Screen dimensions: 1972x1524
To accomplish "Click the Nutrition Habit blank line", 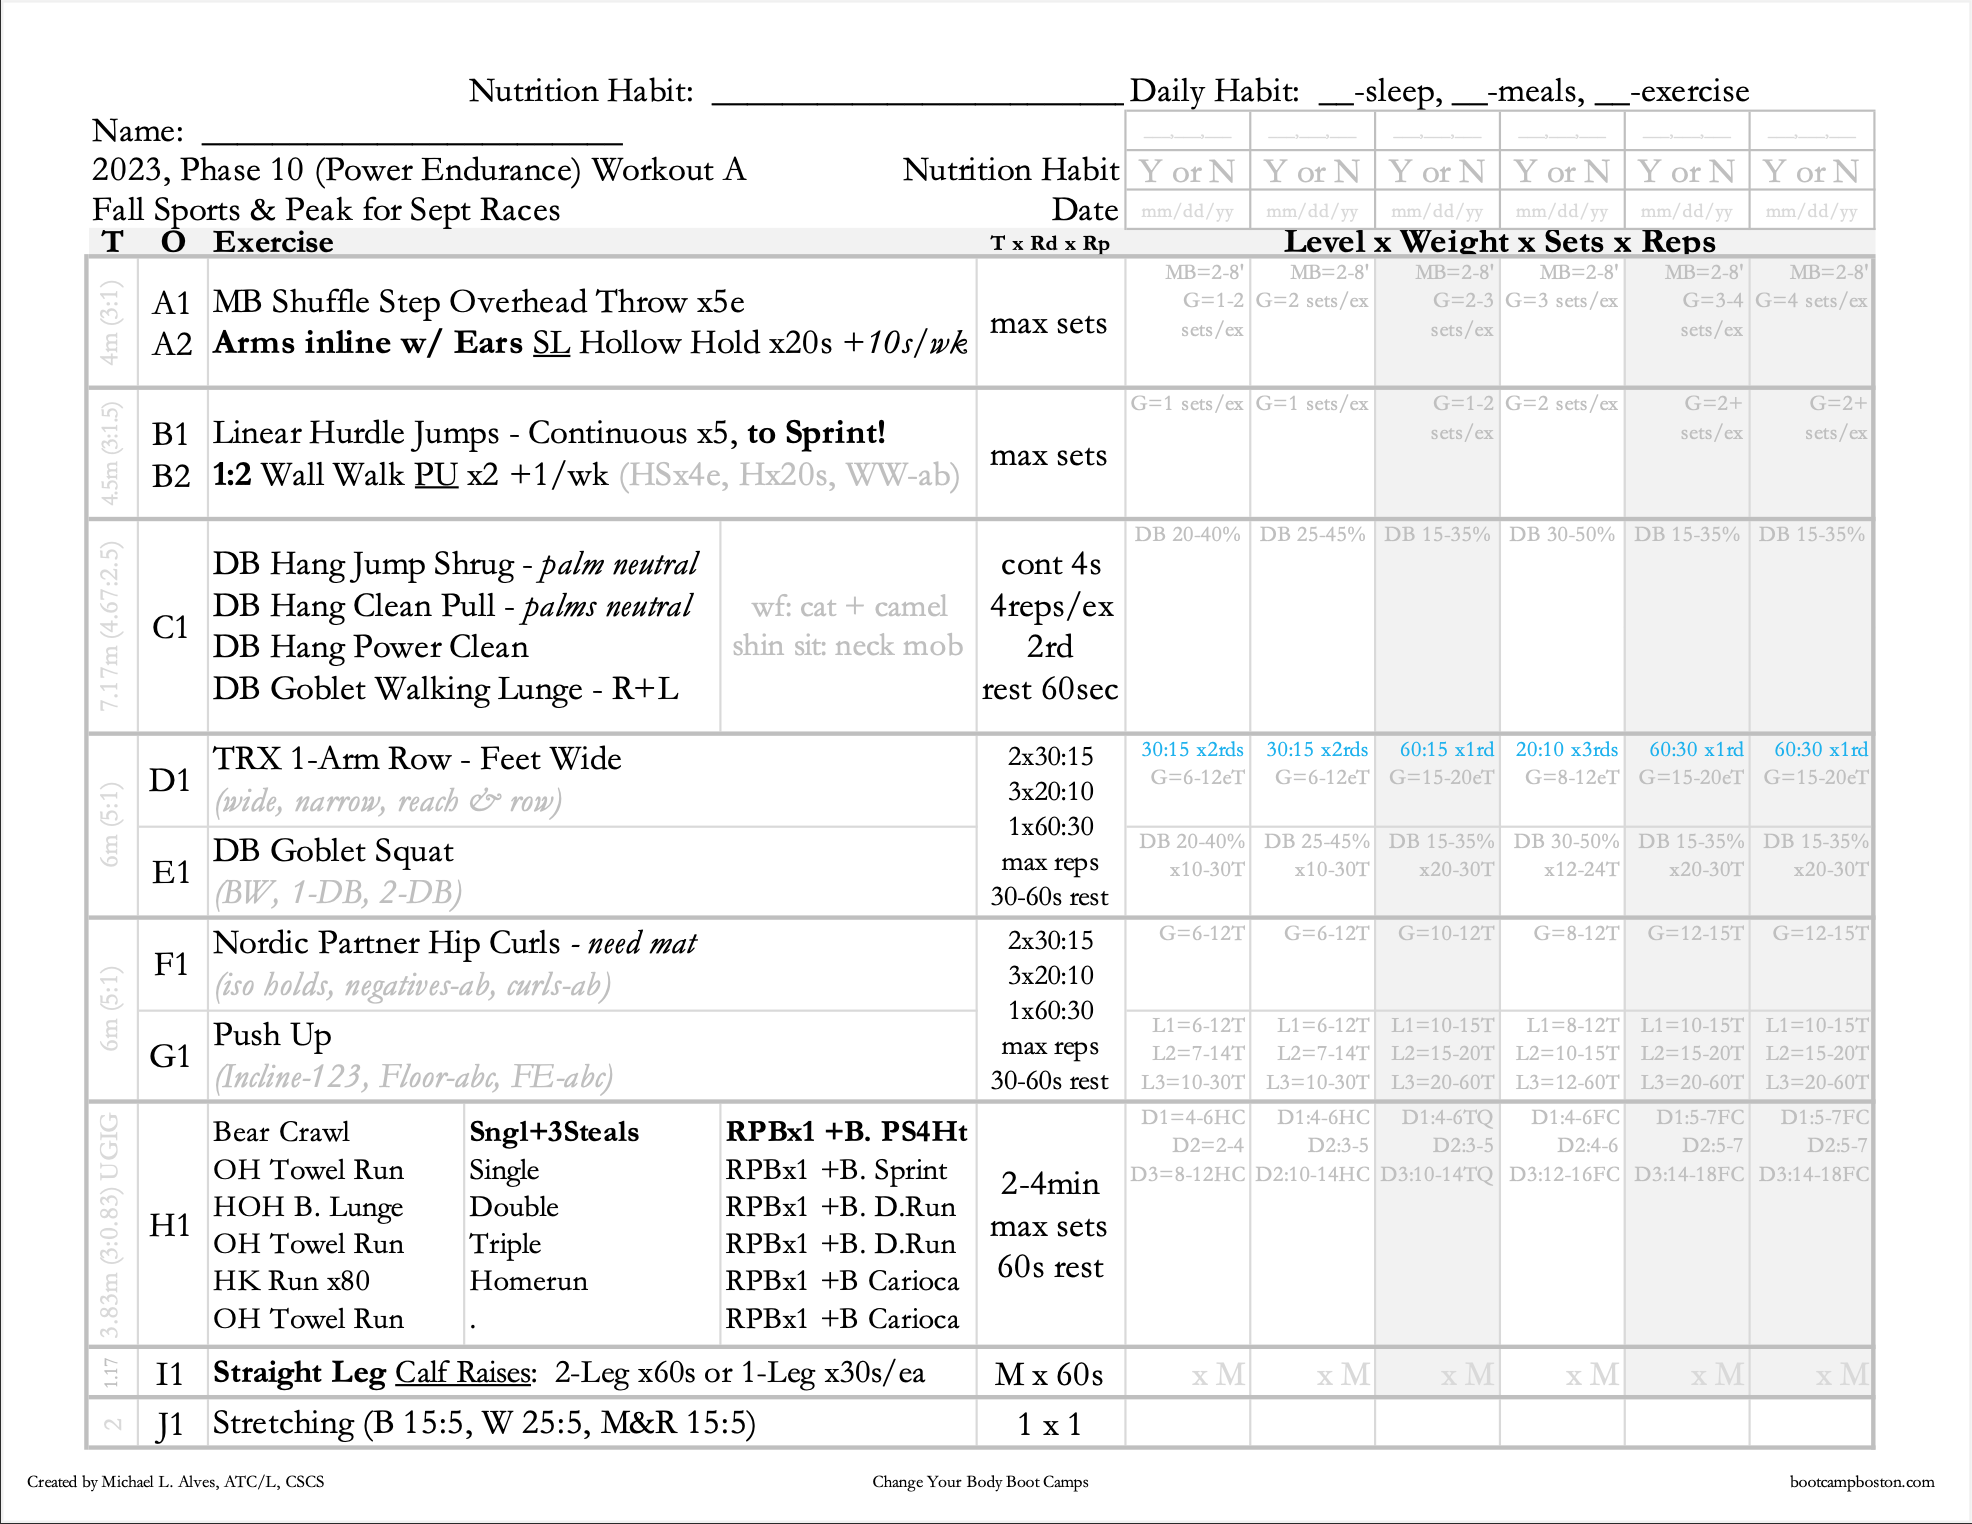I will coord(917,101).
